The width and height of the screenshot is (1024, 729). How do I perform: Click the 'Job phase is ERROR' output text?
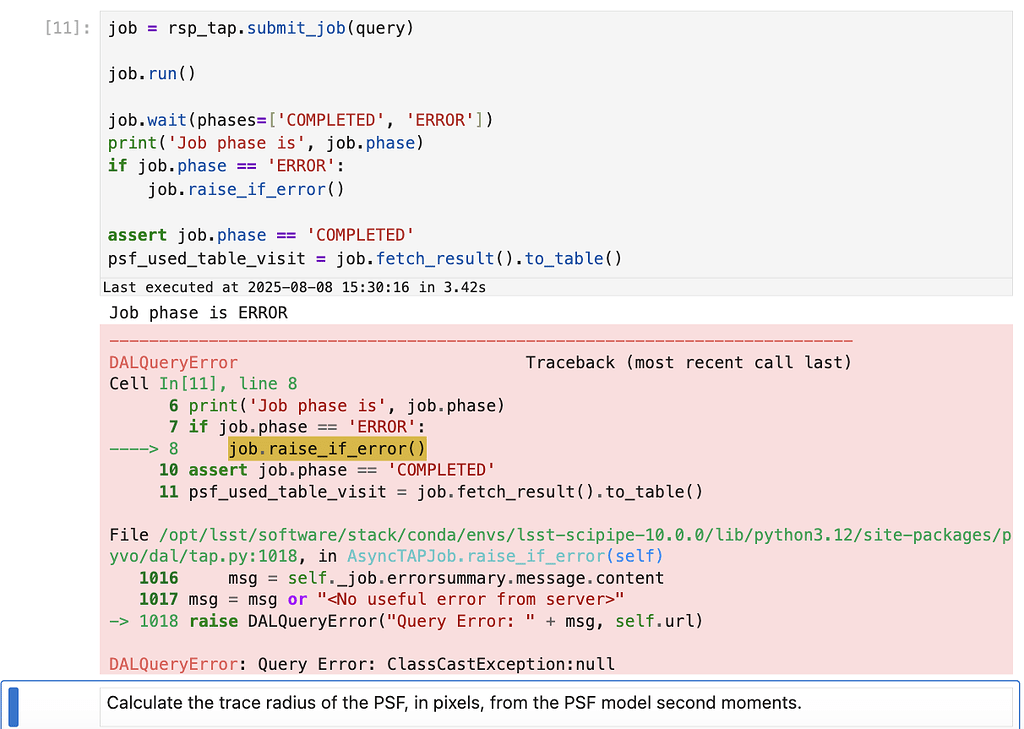[x=180, y=312]
